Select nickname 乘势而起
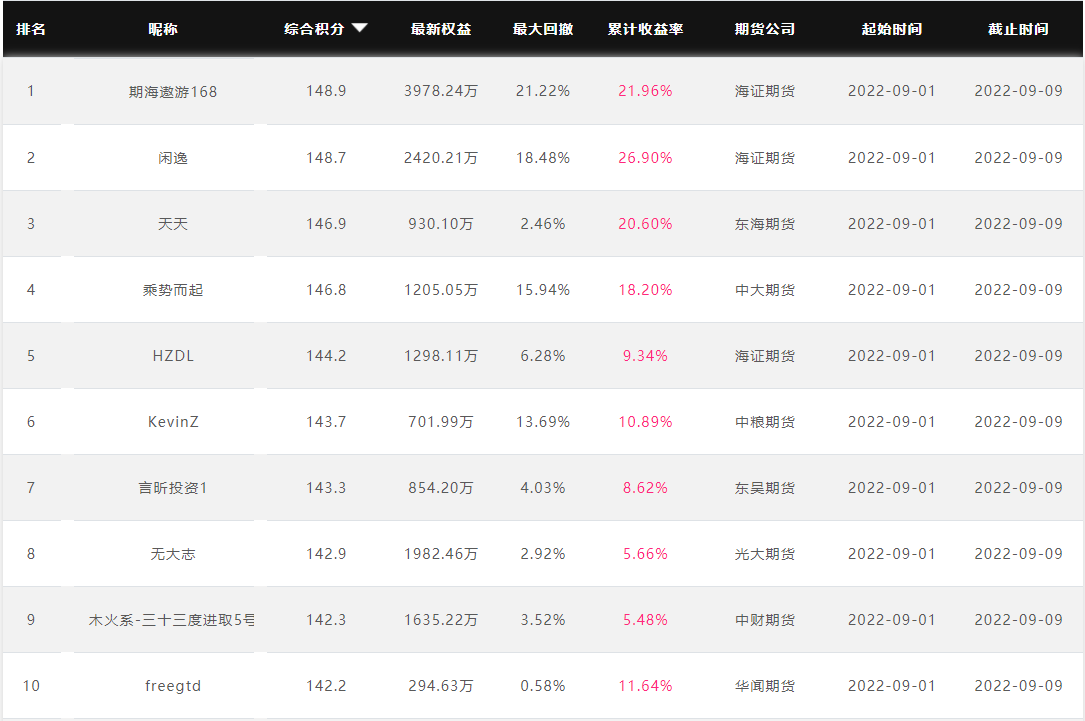This screenshot has width=1085, height=721. click(173, 290)
